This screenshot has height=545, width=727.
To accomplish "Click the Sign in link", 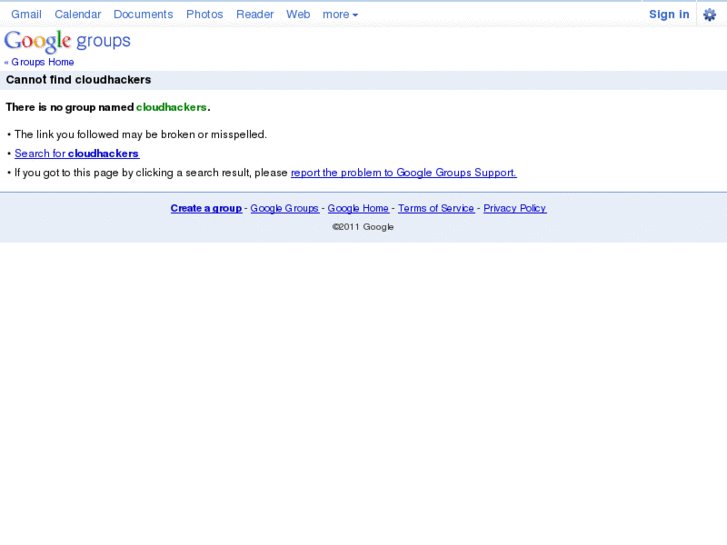I will tap(669, 14).
